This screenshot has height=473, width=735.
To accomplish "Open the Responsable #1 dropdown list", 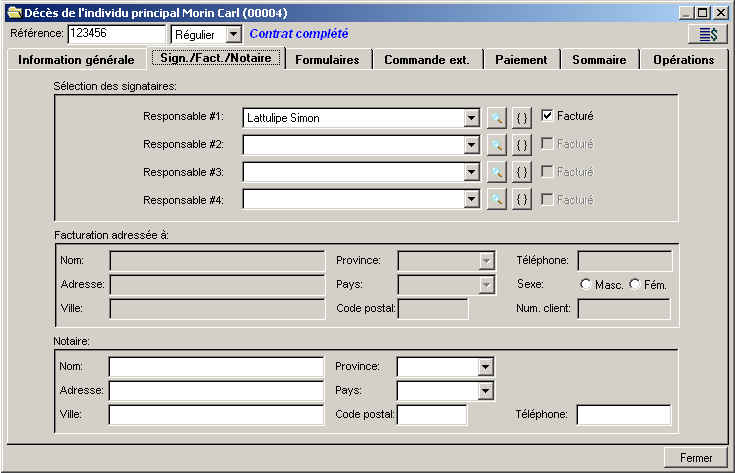I will pos(471,118).
